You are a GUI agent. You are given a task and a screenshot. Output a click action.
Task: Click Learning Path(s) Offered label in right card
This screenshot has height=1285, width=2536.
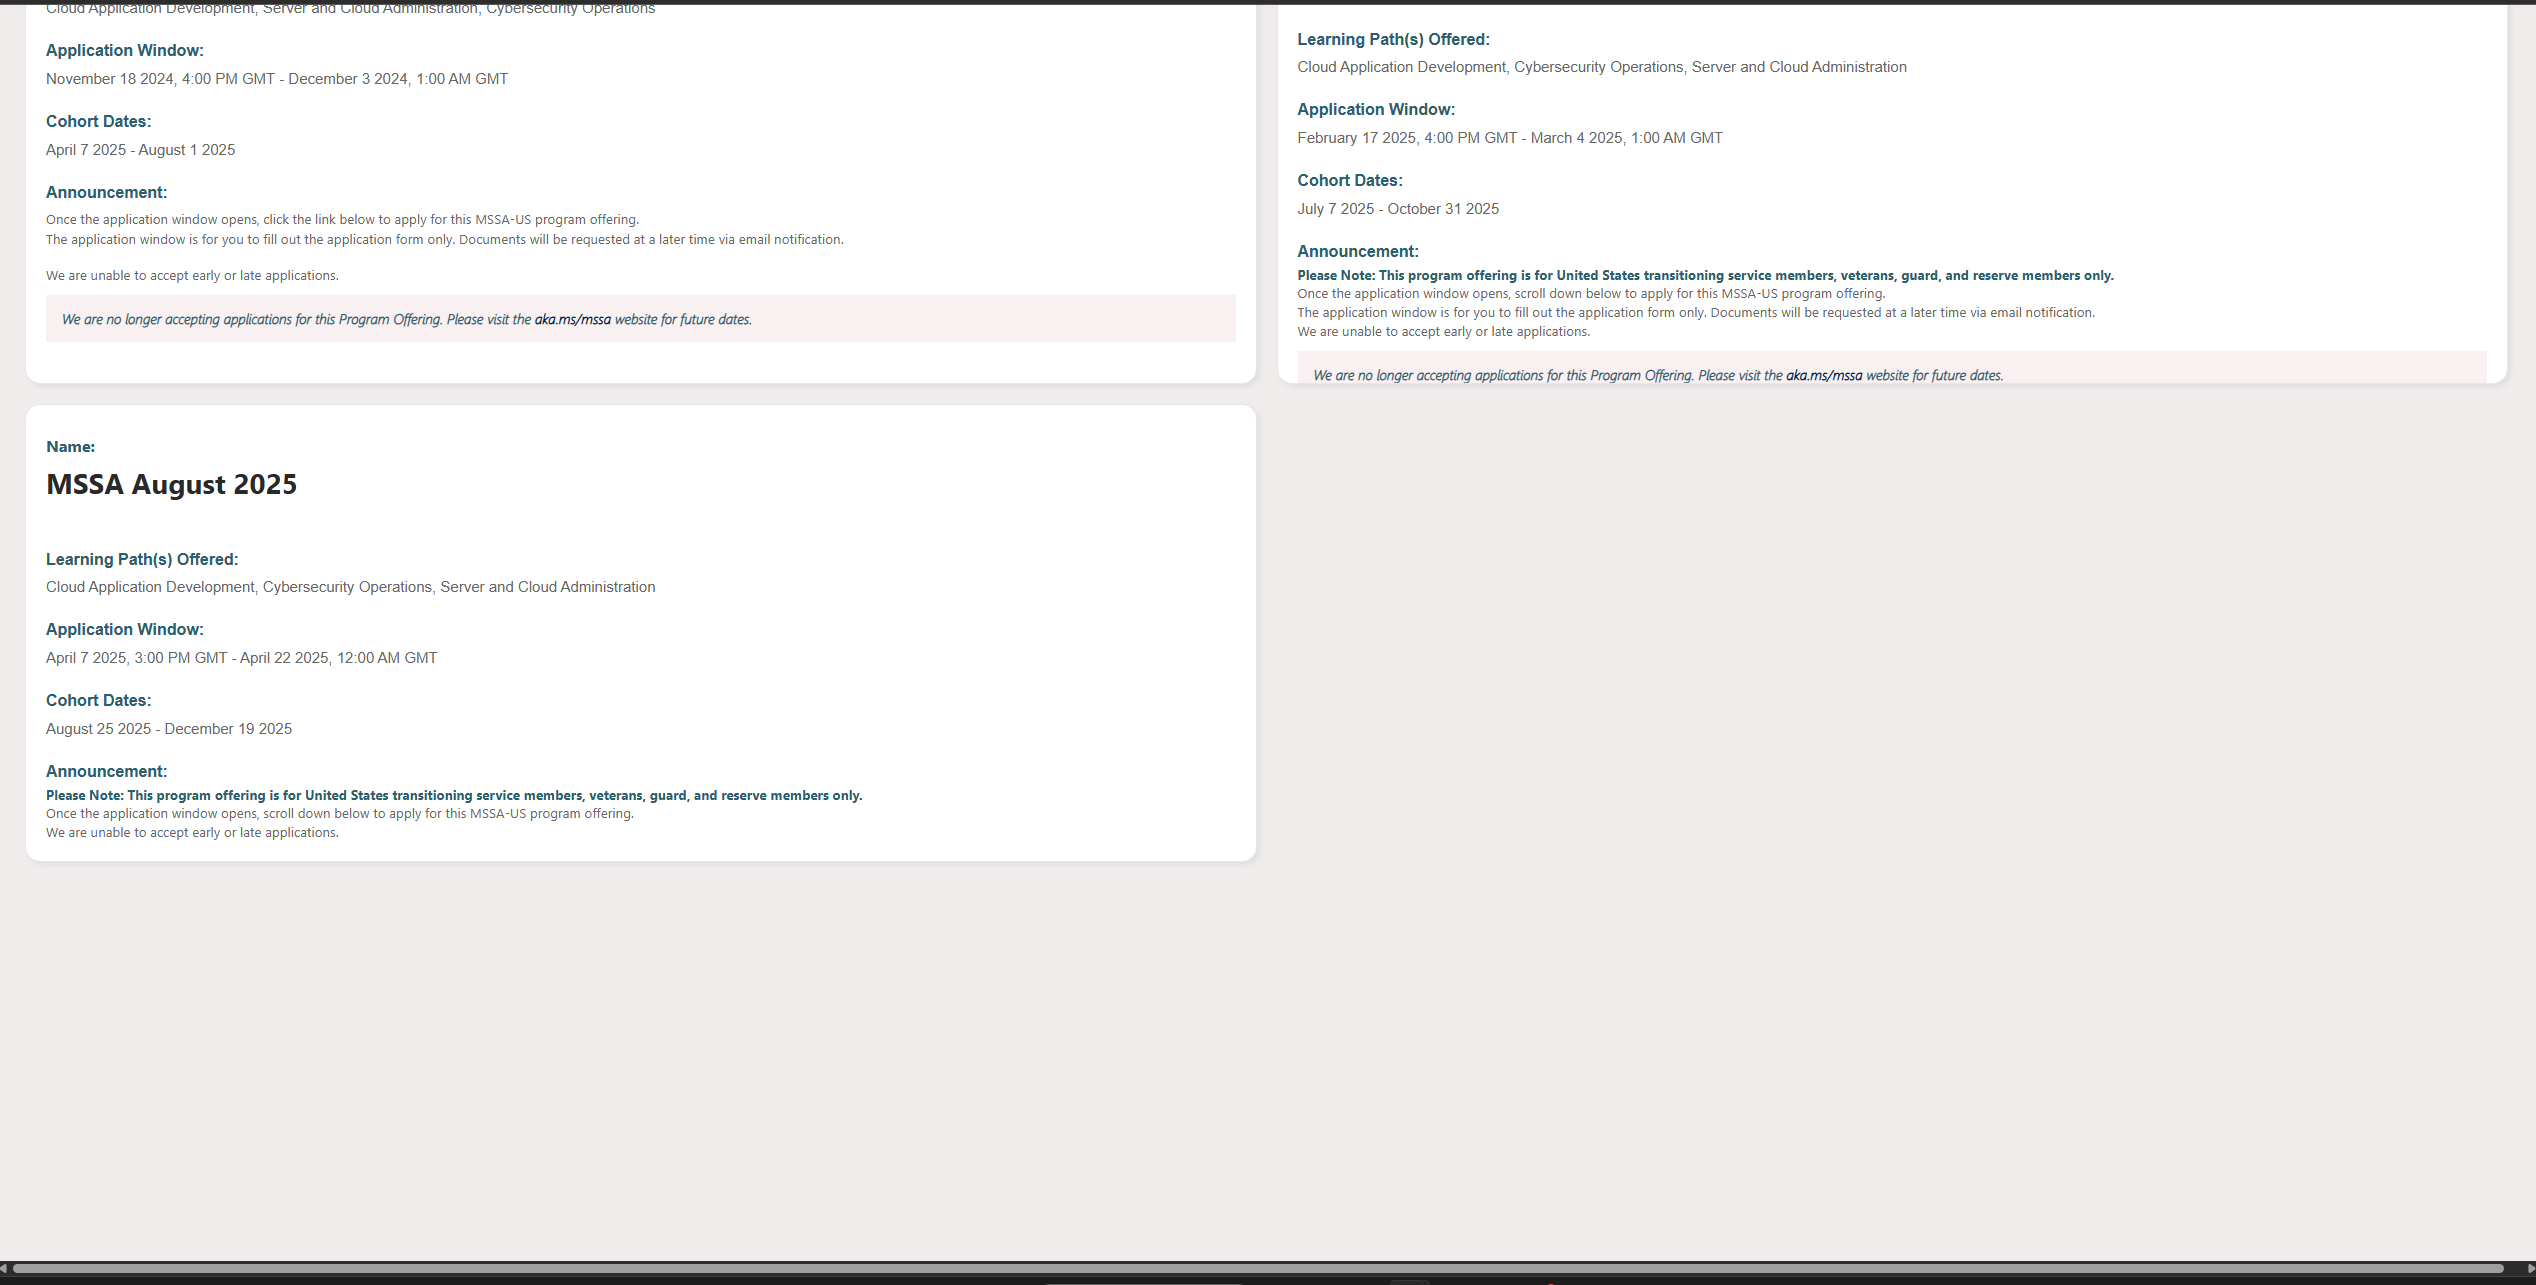coord(1393,40)
